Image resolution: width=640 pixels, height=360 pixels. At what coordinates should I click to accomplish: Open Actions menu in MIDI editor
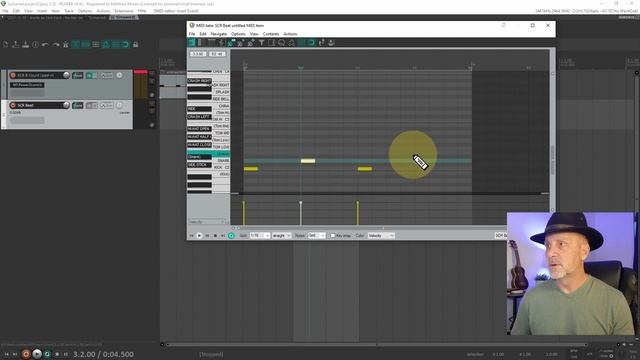290,34
